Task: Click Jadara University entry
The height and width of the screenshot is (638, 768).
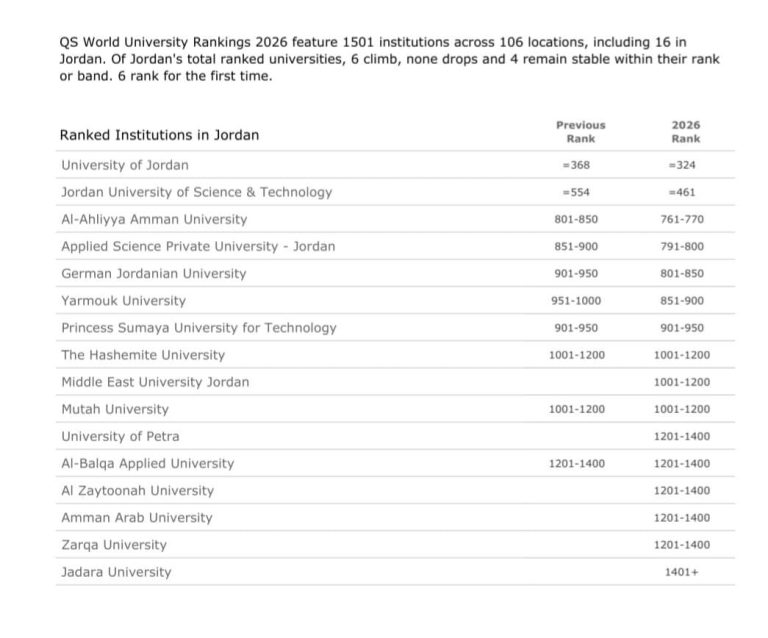Action: coord(116,572)
